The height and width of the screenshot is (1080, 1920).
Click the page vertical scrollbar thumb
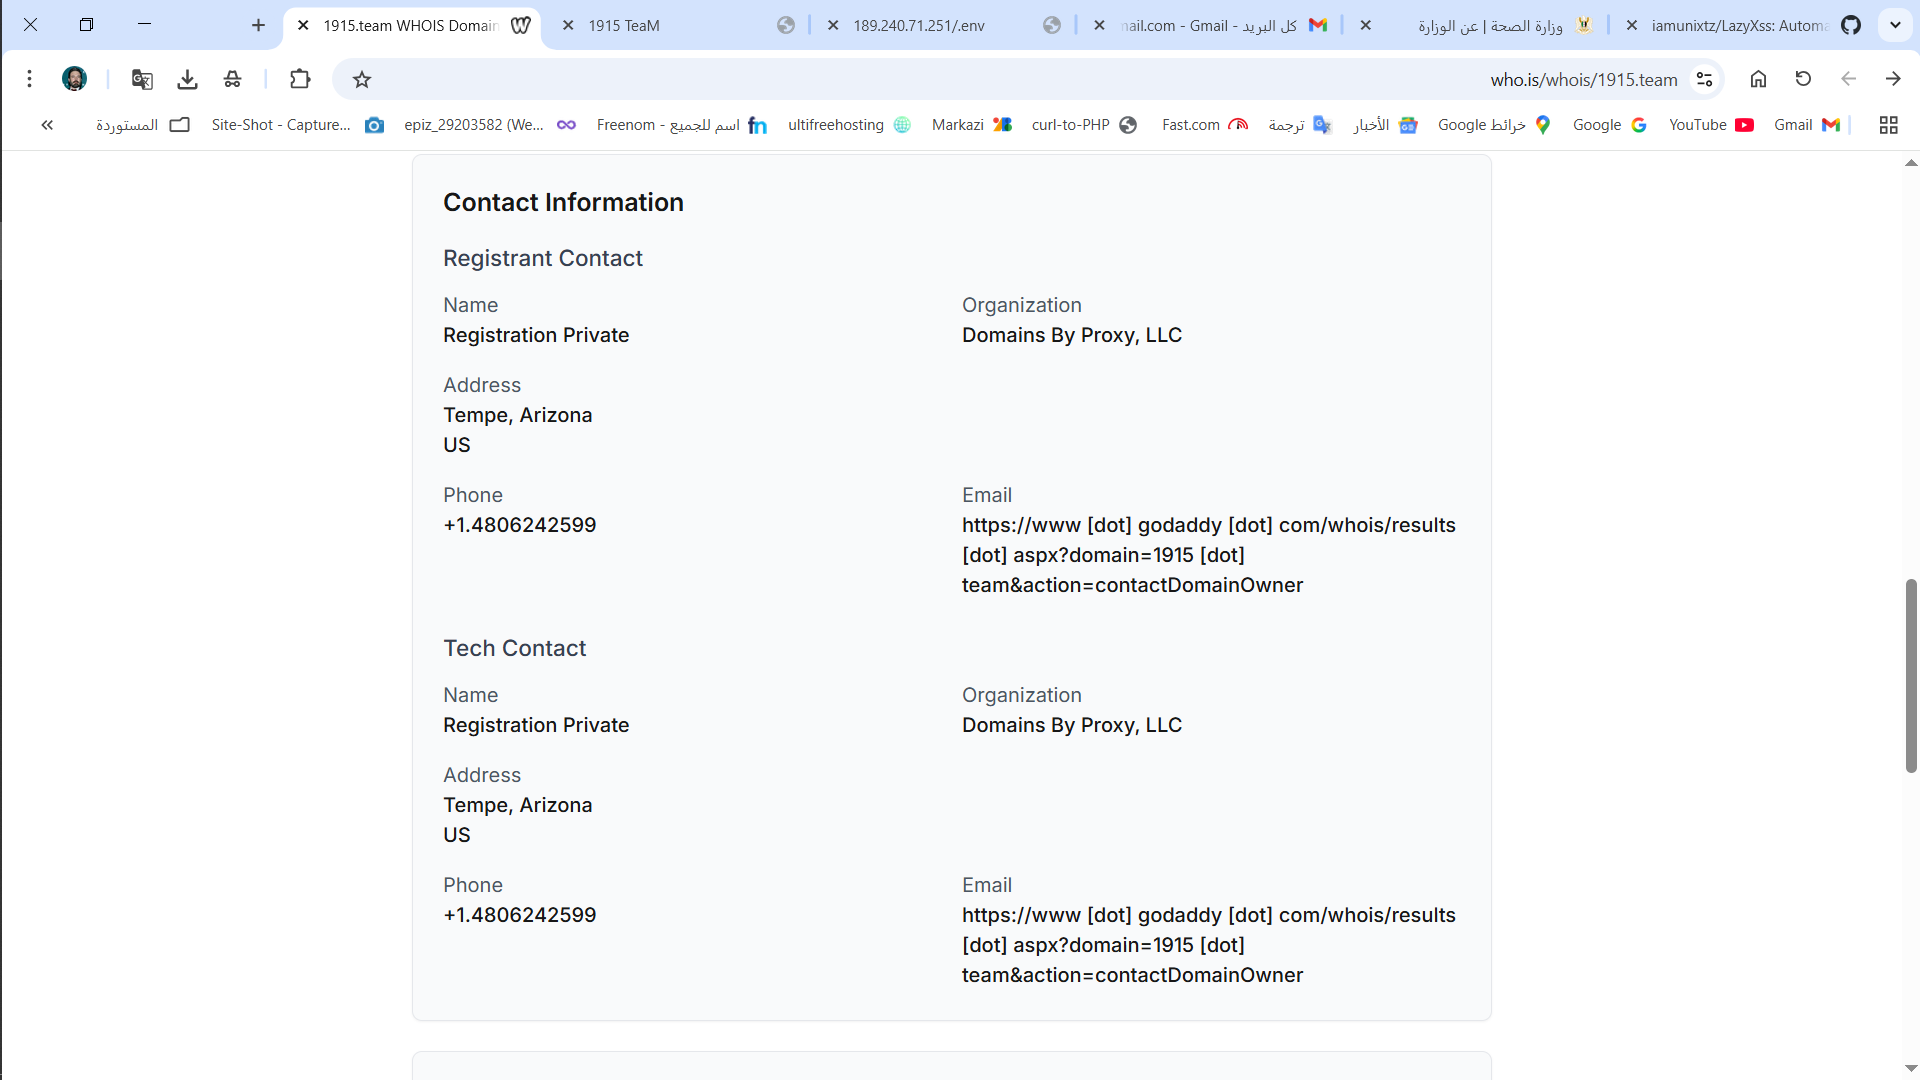[x=1911, y=675]
